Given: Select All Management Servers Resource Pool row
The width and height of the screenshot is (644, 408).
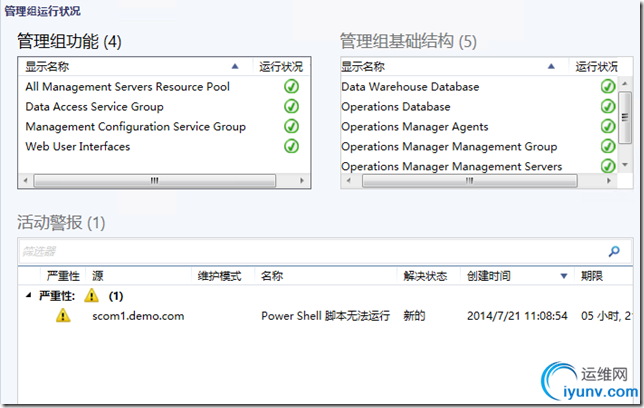Looking at the screenshot, I should pyautogui.click(x=164, y=87).
